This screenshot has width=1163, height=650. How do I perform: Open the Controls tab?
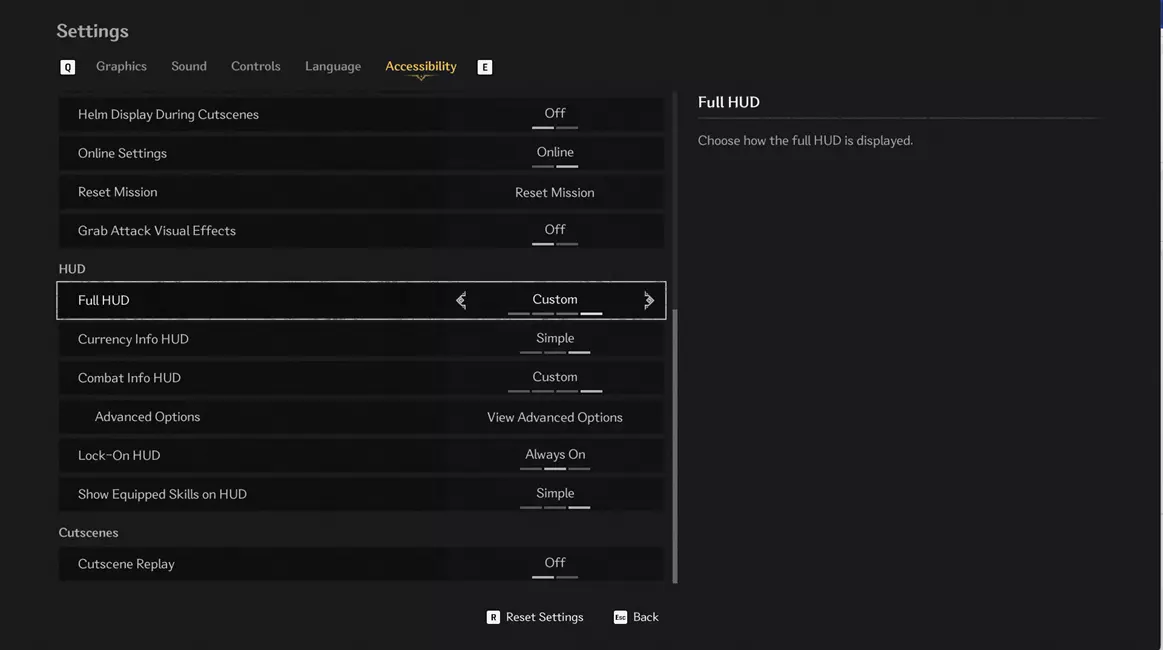point(255,66)
